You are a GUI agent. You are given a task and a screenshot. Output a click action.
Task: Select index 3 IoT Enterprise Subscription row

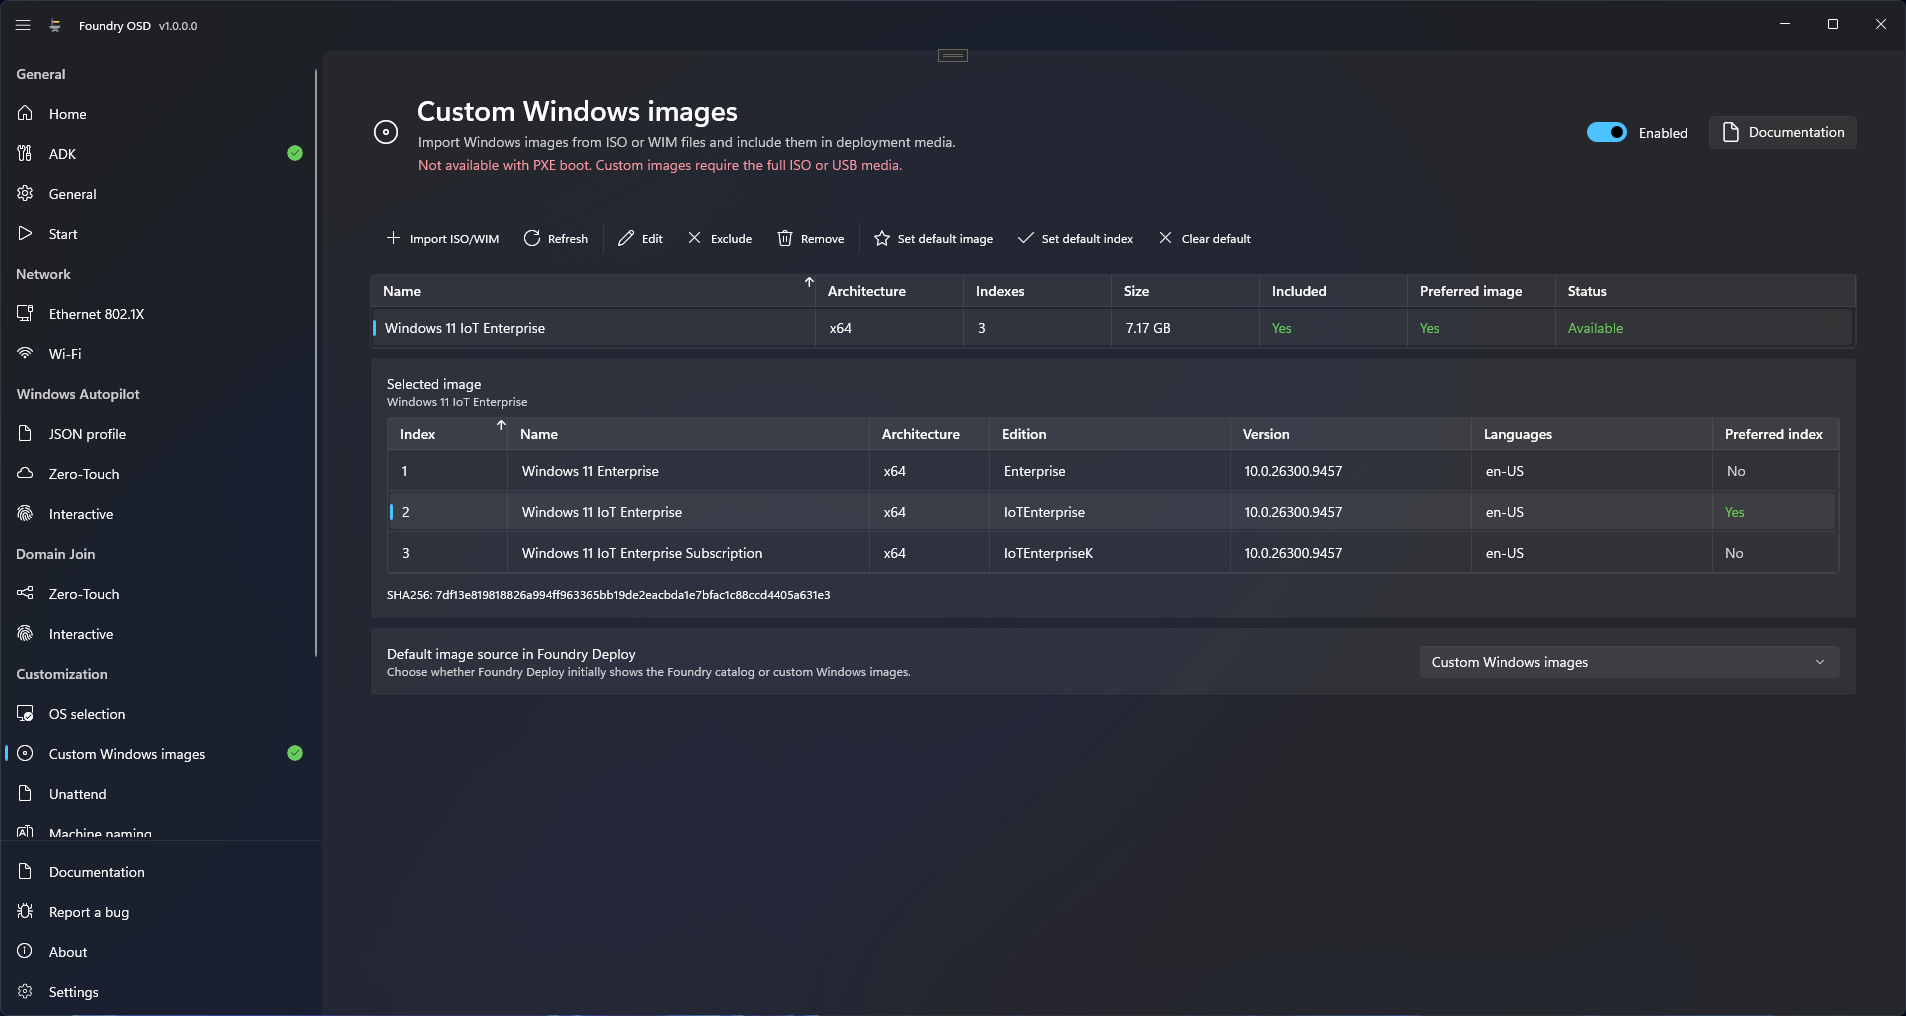coord(1112,553)
